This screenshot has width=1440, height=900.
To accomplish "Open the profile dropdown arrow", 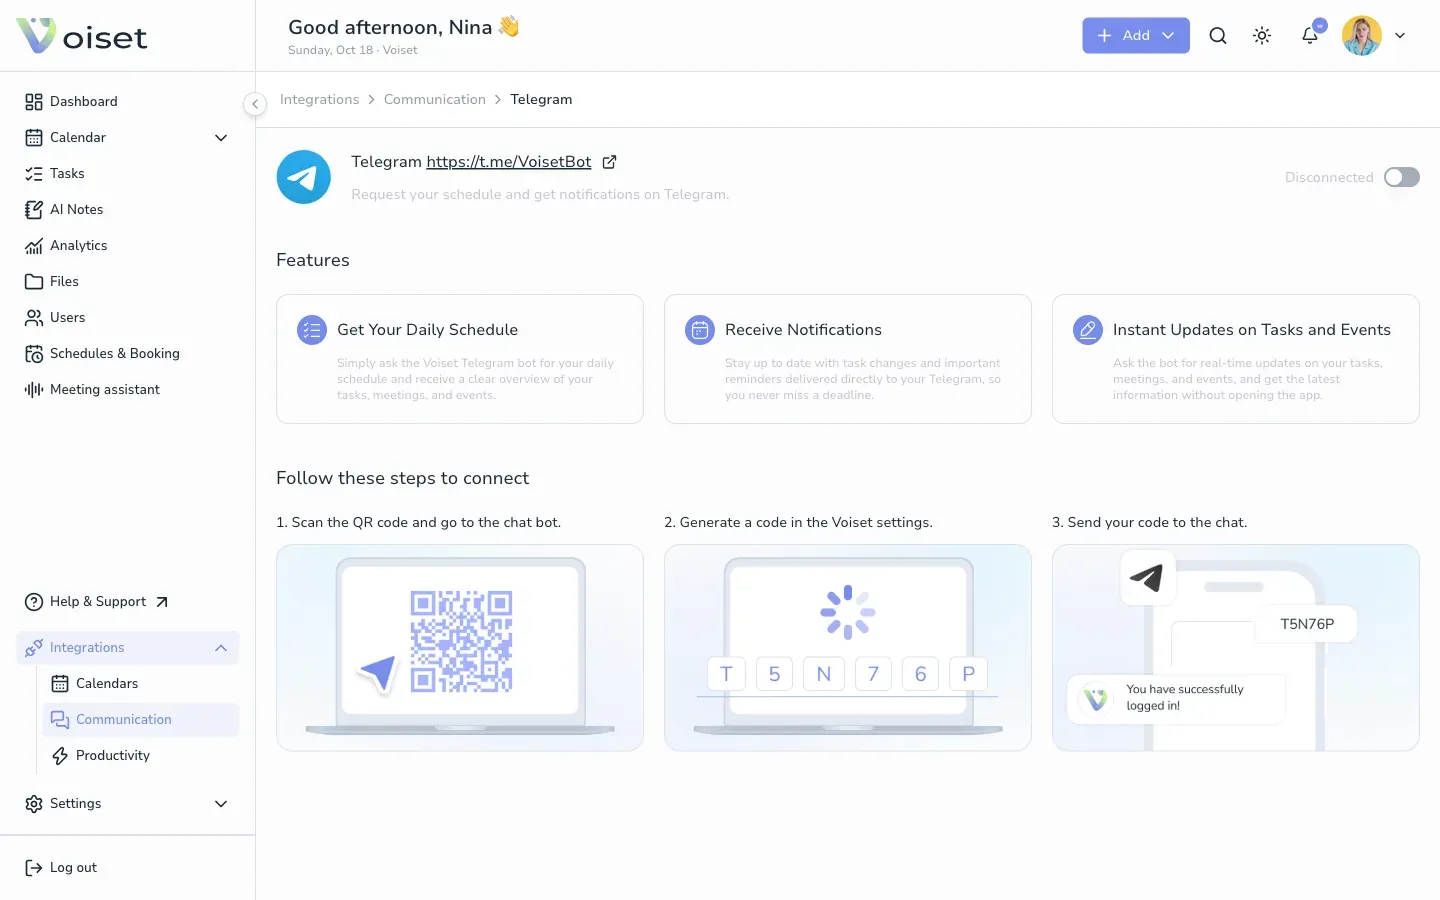I will coord(1400,36).
